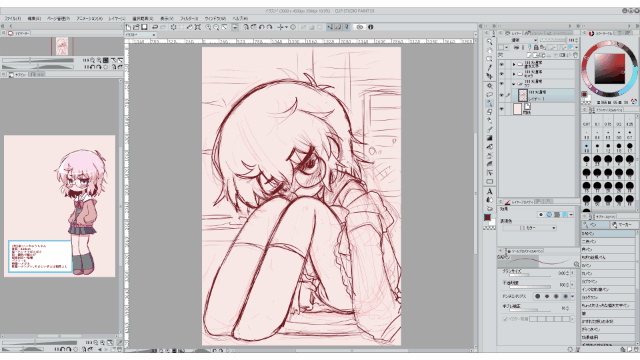Screen dimensions: 640x360
Task: Toggle visibility of the third (expanded) layer folder
Action: pos(502,83)
